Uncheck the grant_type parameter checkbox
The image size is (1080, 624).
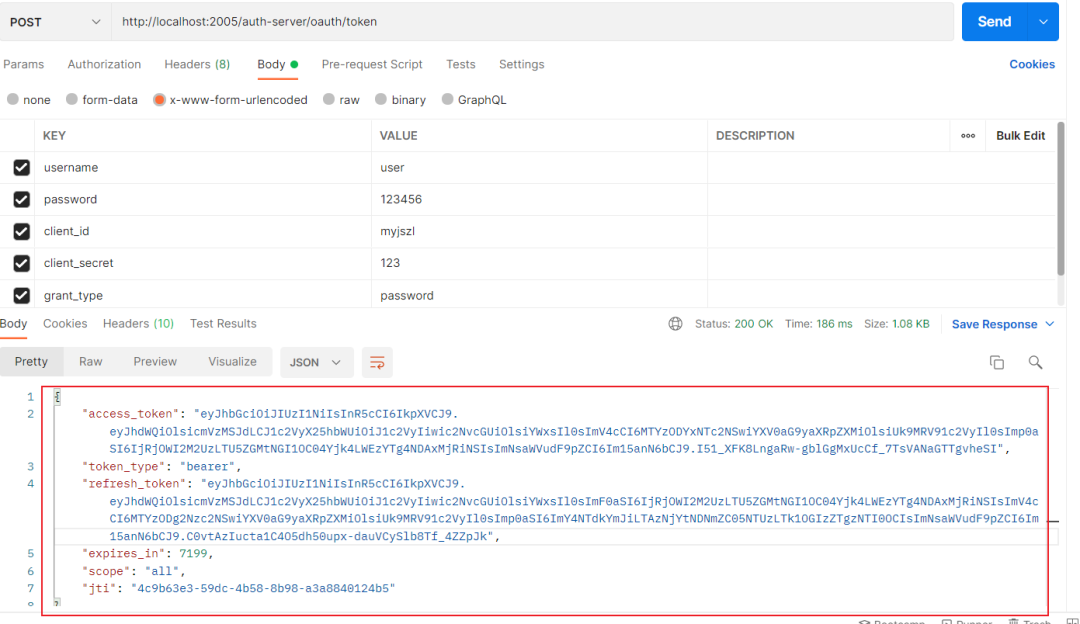(x=21, y=295)
